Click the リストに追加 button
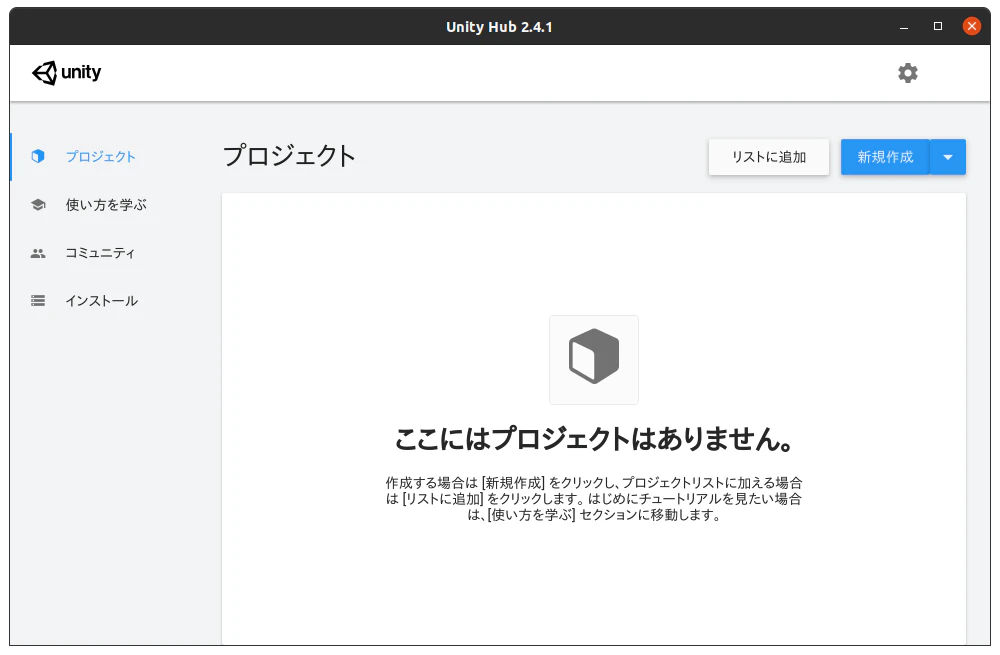The width and height of the screenshot is (1000, 655). coord(768,157)
